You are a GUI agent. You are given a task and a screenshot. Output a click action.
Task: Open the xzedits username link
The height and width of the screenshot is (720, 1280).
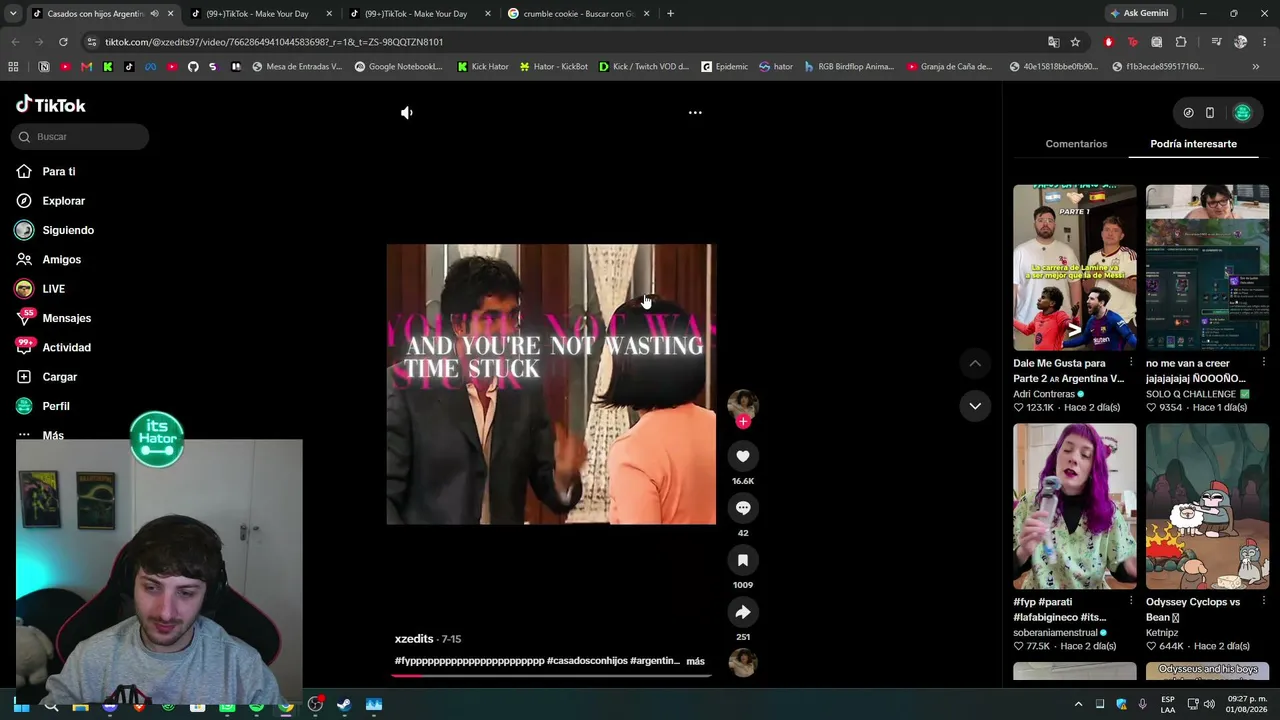(414, 639)
